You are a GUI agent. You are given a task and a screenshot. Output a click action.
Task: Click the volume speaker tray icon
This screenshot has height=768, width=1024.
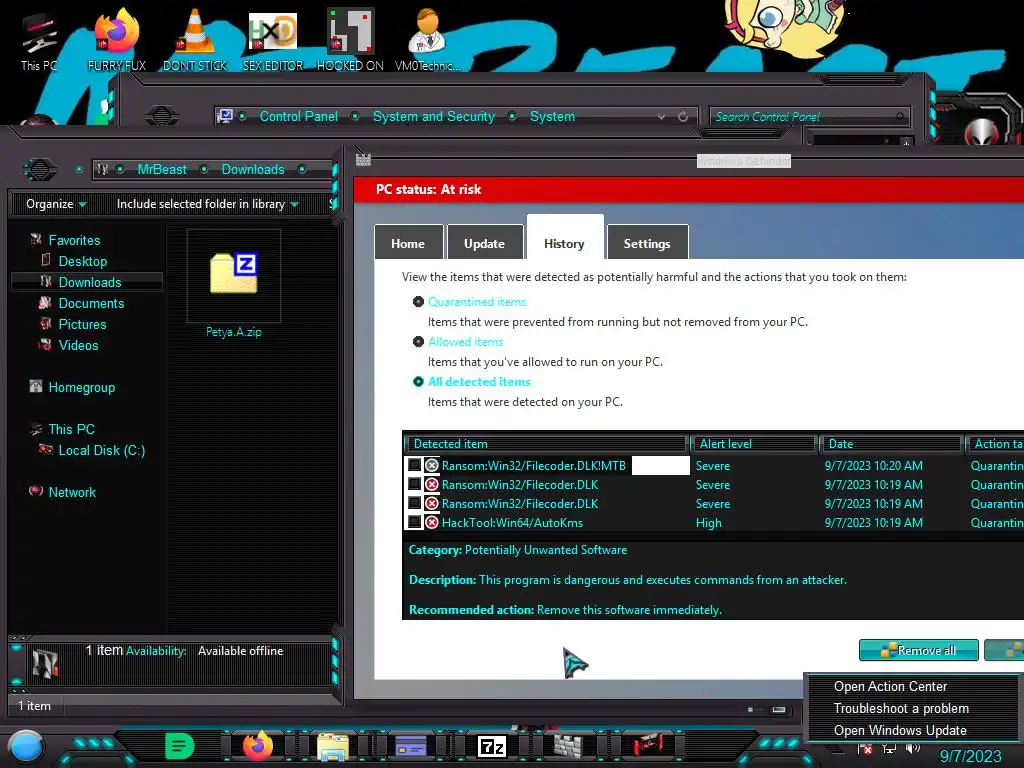coord(912,749)
